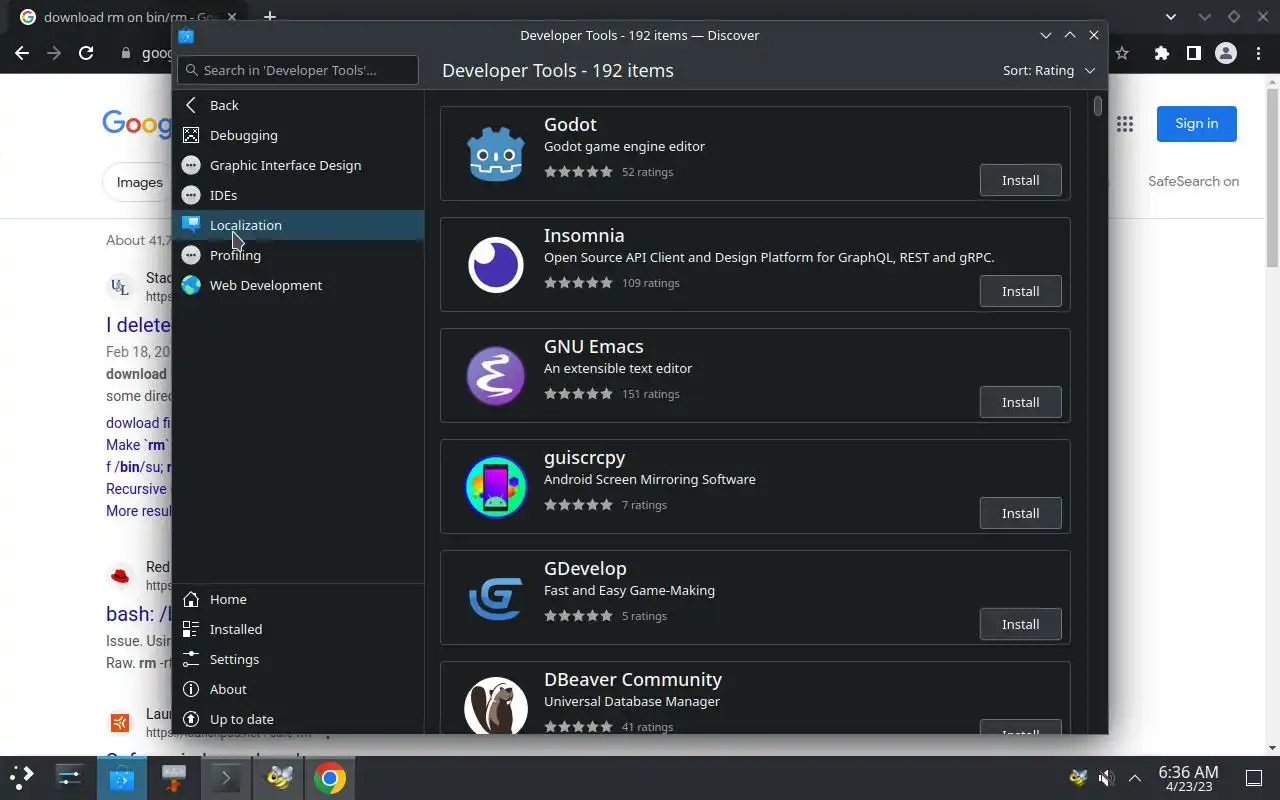Open the GDevelop app icon
The image size is (1280, 800).
click(496, 598)
